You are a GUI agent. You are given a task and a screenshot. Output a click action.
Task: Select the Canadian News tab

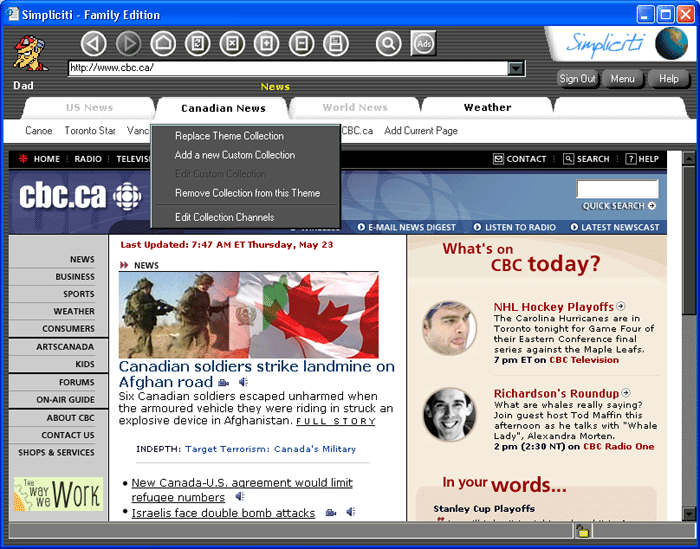coord(223,108)
